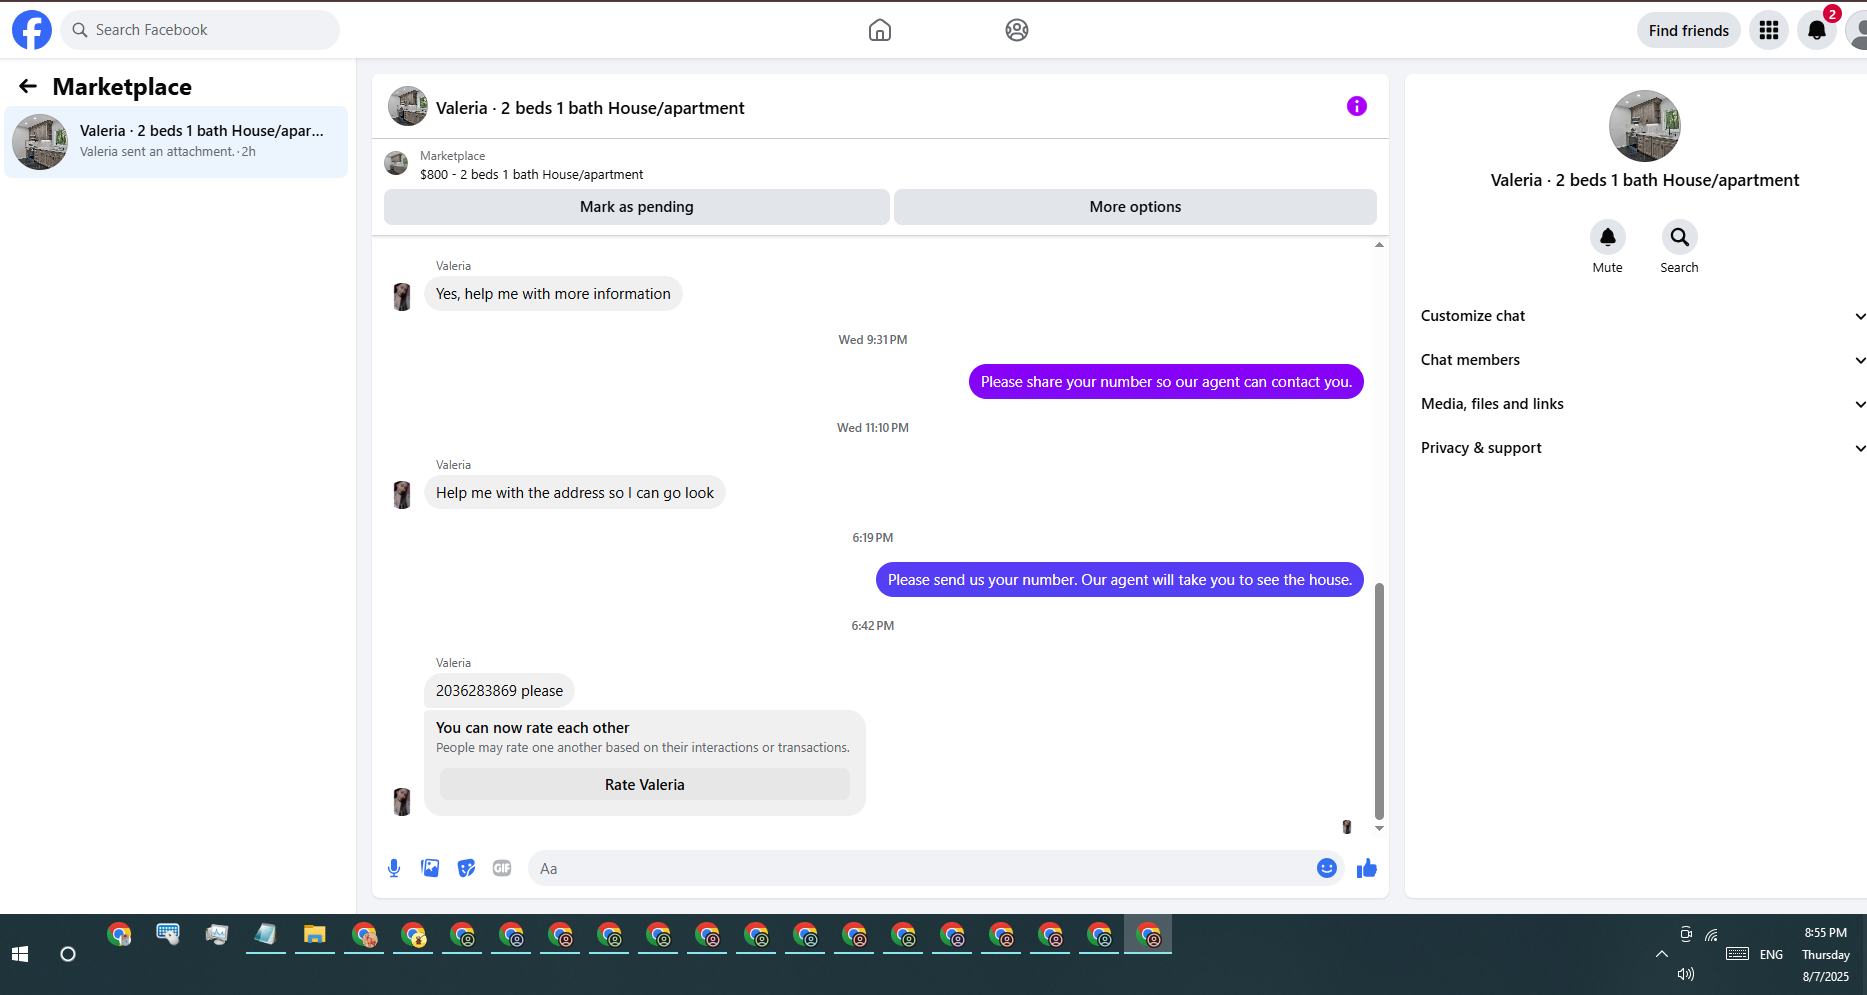Open File Explorer from the taskbar
The image size is (1867, 995).
click(x=315, y=935)
